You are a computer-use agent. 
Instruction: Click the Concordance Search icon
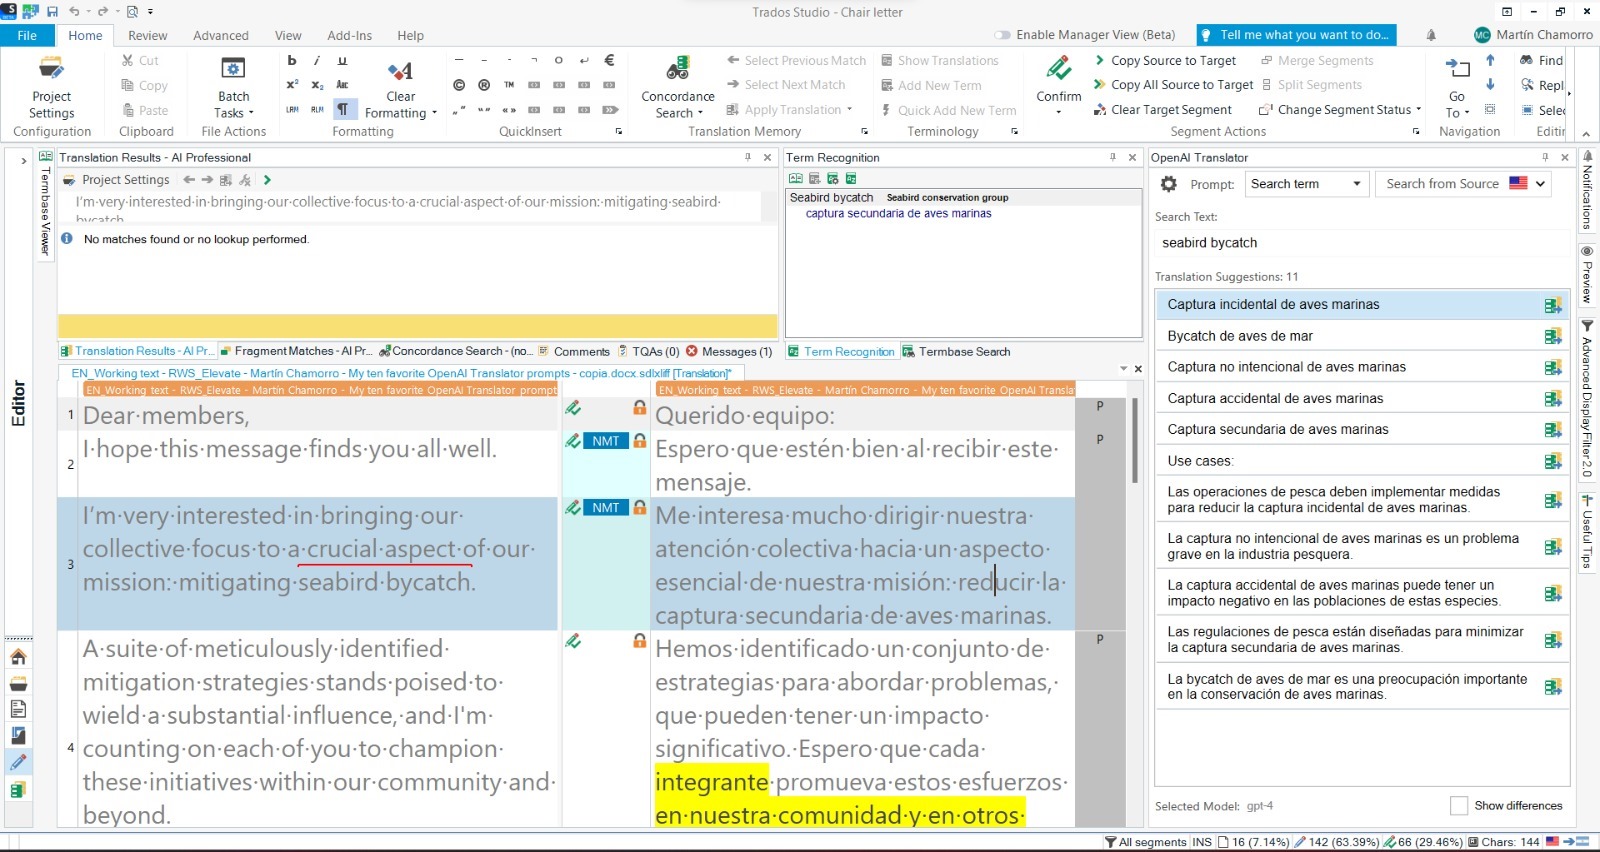tap(677, 70)
